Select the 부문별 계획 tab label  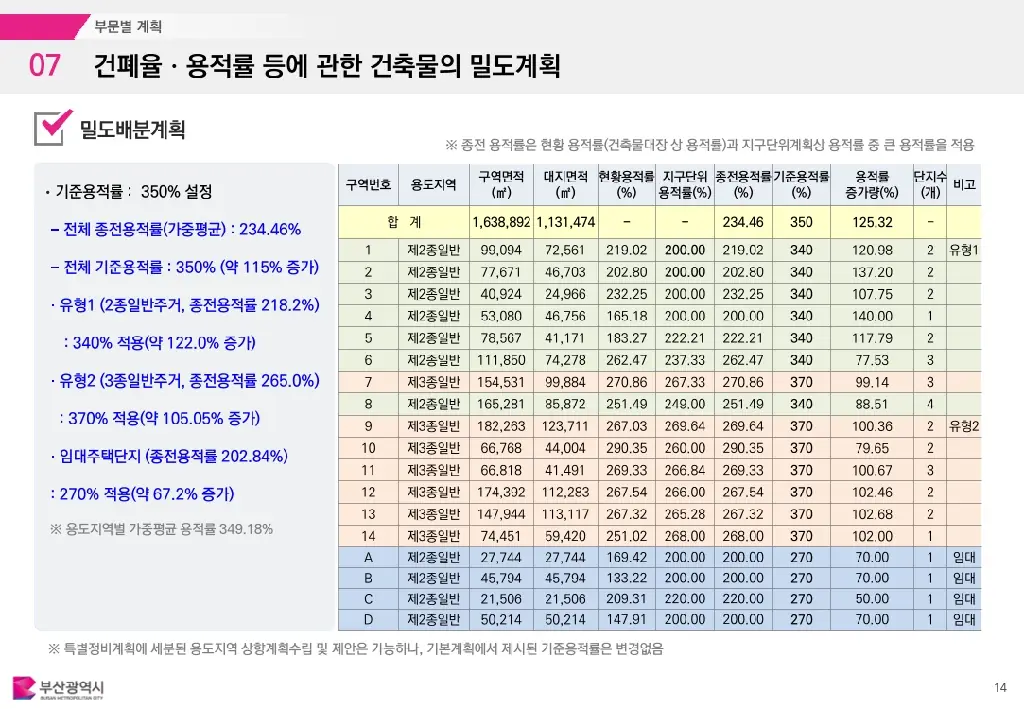point(128,27)
